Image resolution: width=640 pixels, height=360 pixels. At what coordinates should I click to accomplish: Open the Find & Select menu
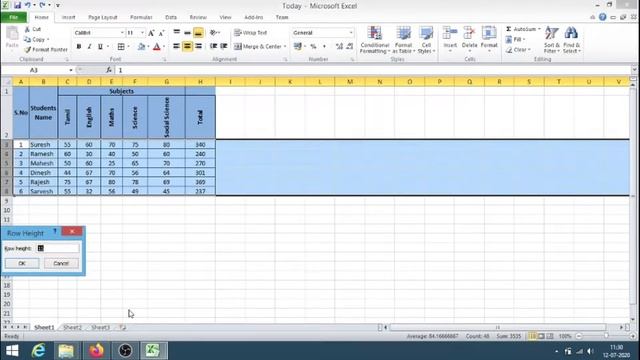(x=571, y=39)
